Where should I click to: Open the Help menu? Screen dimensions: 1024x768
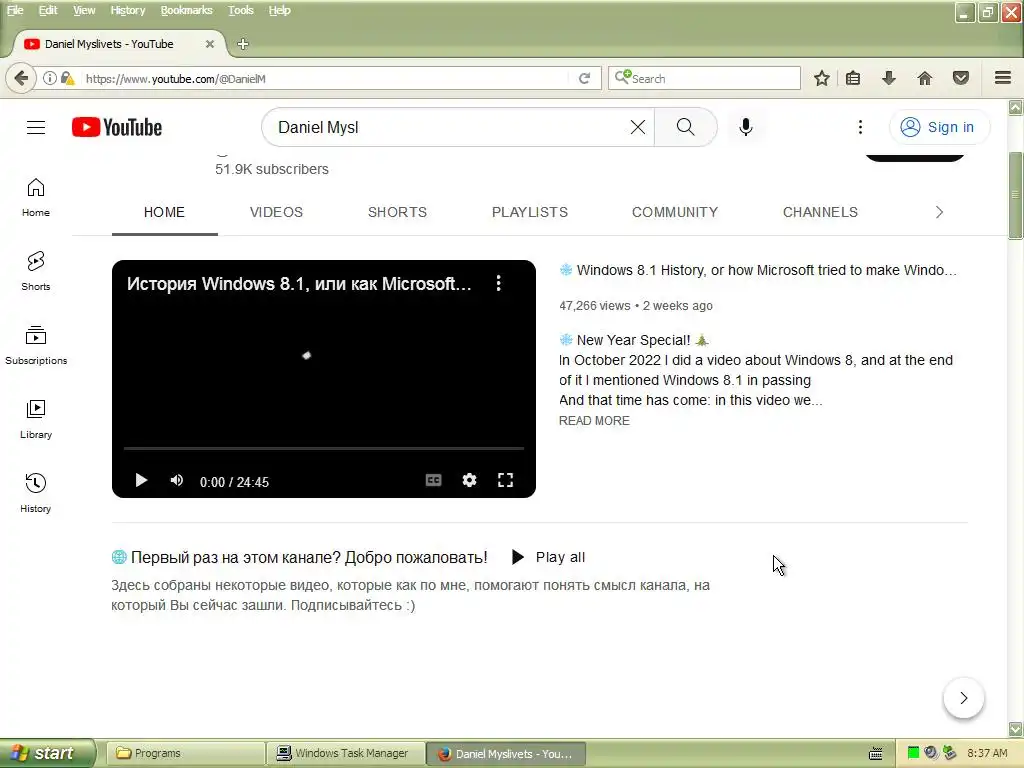tap(280, 10)
